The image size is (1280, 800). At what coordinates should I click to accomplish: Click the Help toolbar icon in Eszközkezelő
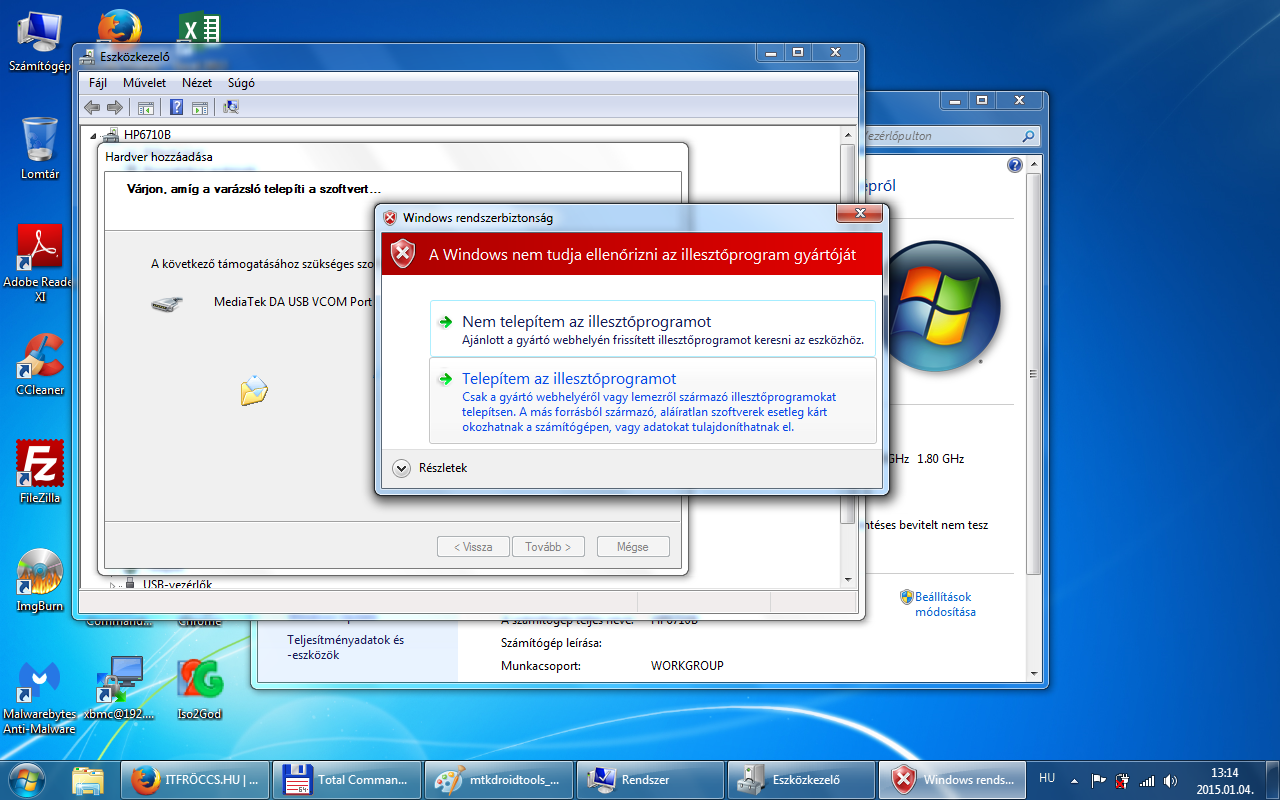click(176, 108)
